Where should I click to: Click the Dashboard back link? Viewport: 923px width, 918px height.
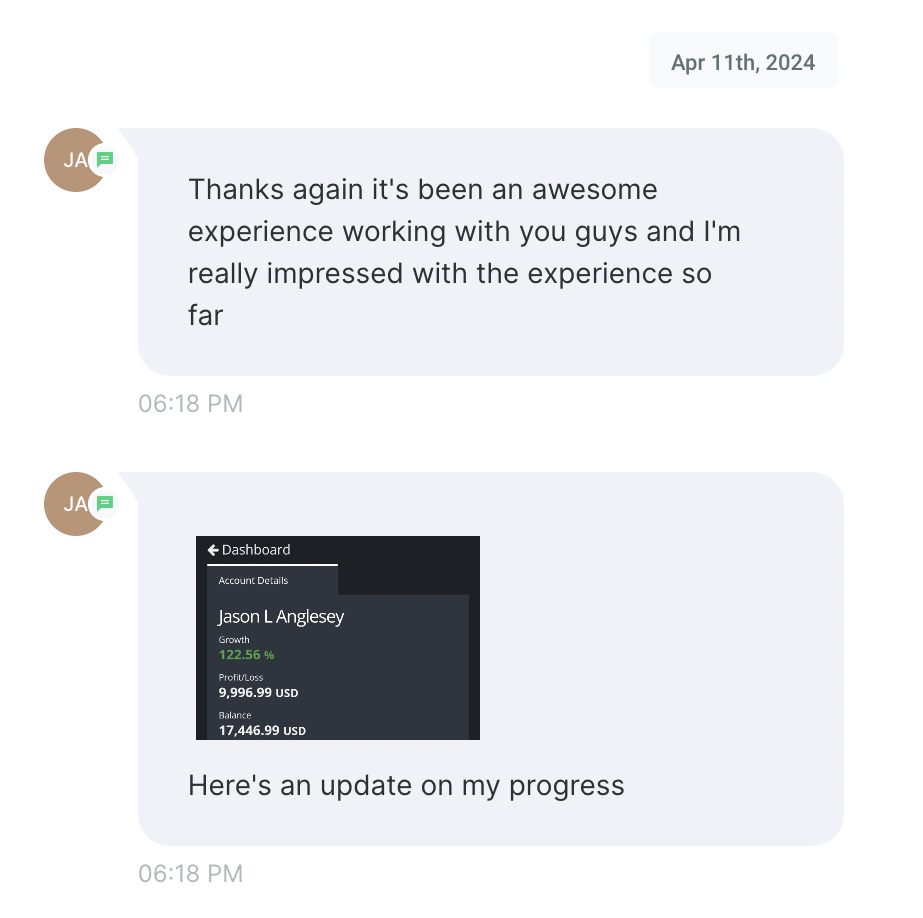249,550
